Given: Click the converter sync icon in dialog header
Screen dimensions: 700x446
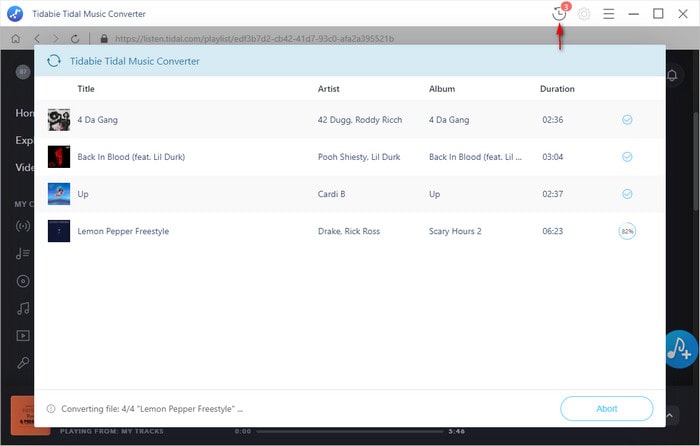Looking at the screenshot, I should click(54, 61).
